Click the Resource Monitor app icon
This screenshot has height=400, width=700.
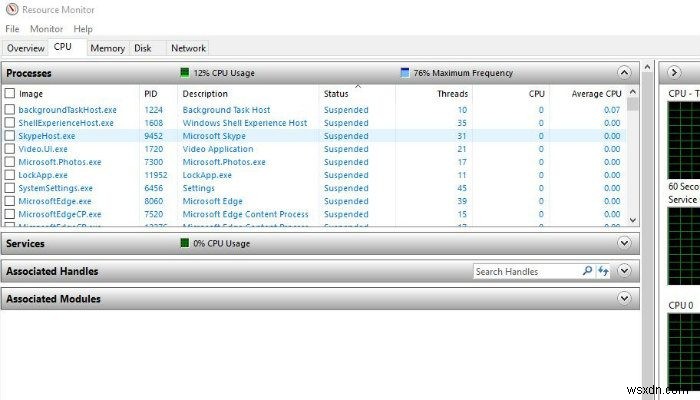12,9
